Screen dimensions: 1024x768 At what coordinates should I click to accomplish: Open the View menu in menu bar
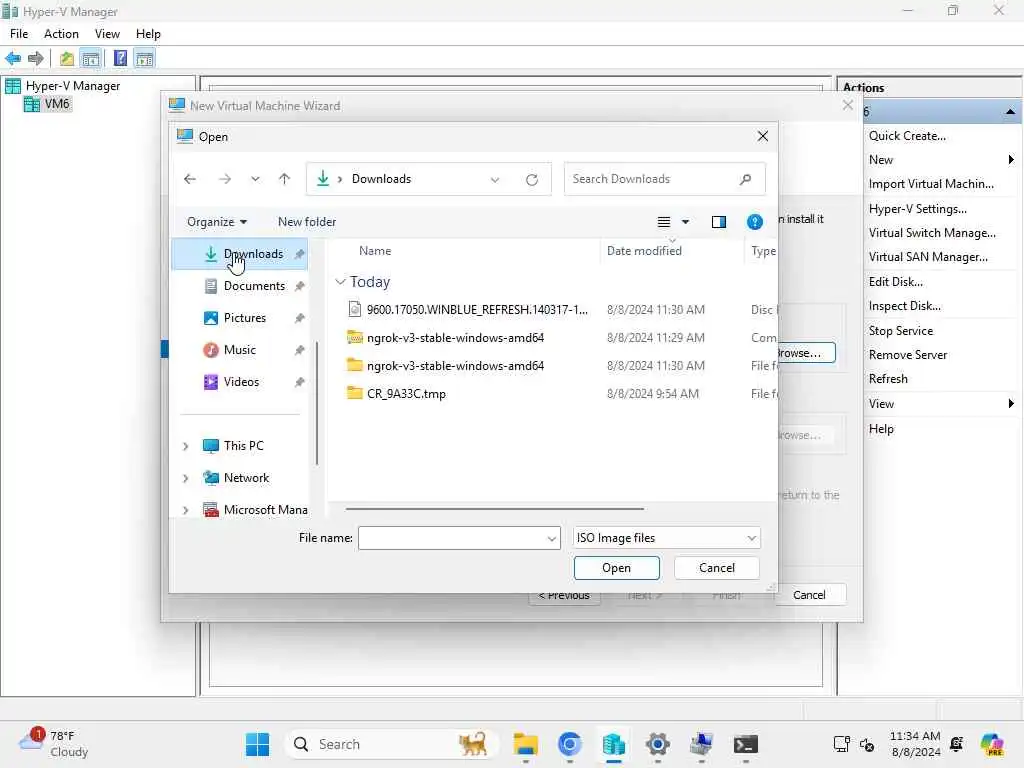coord(107,34)
